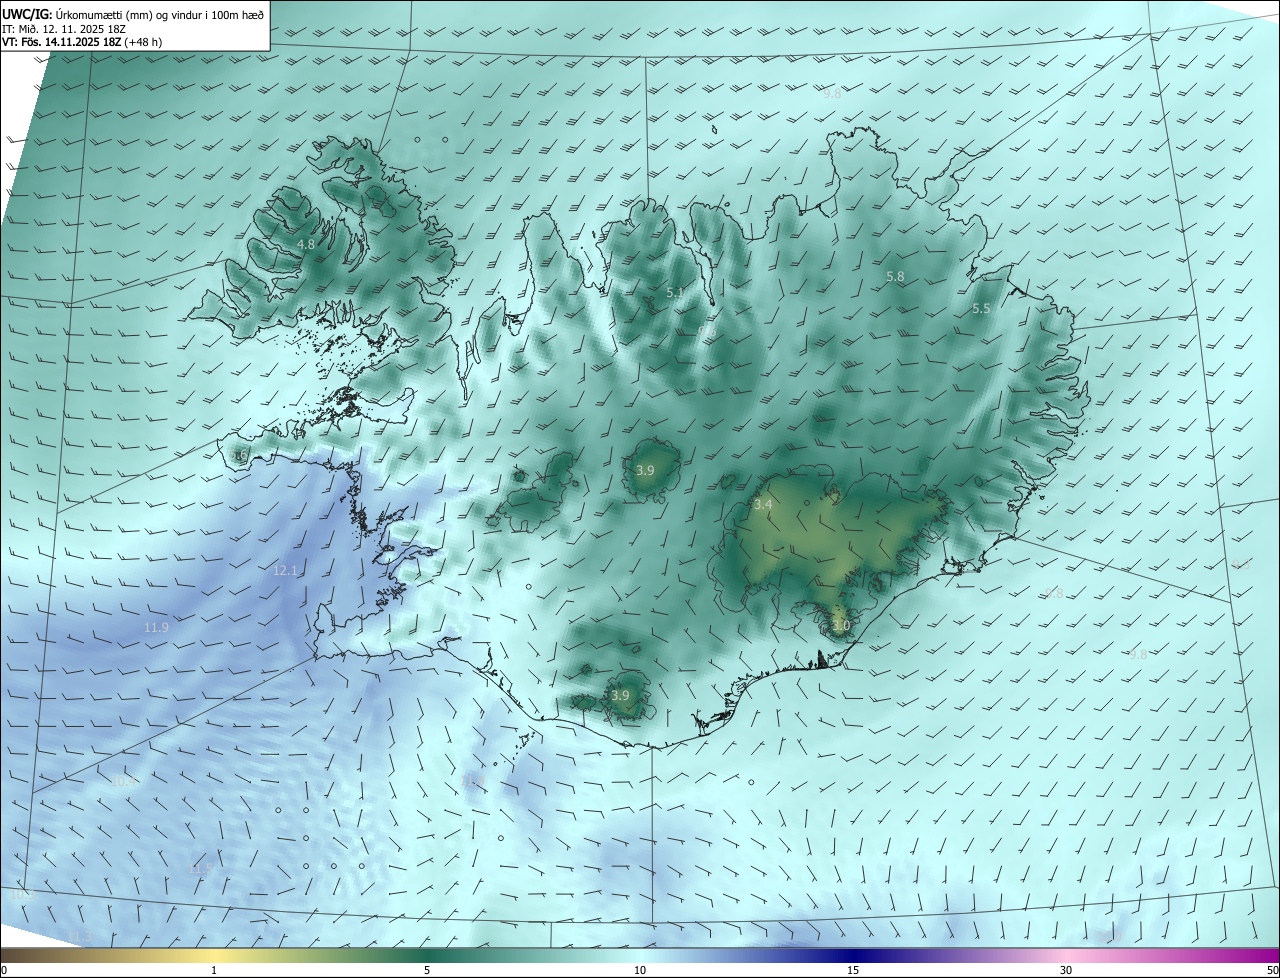This screenshot has height=978, width=1280.
Task: Click the 5.5 value in east Iceland
Action: 981,309
